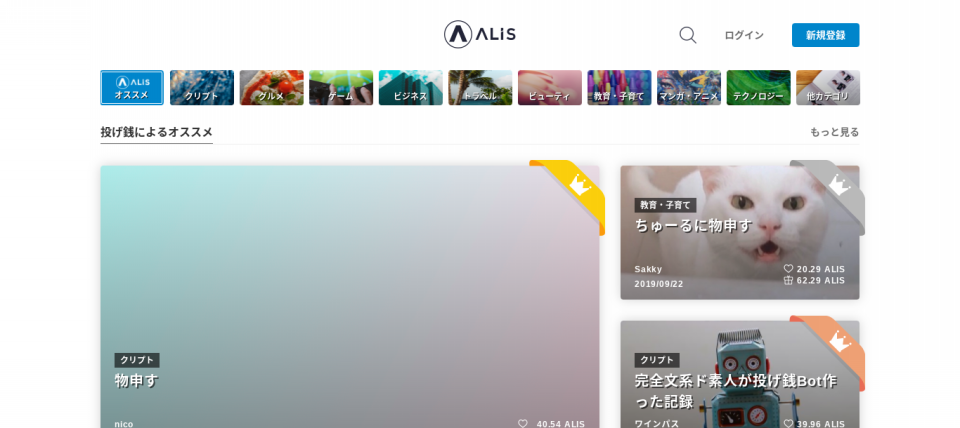
Task: Click the 39.96 ALIS value
Action: click(821, 424)
